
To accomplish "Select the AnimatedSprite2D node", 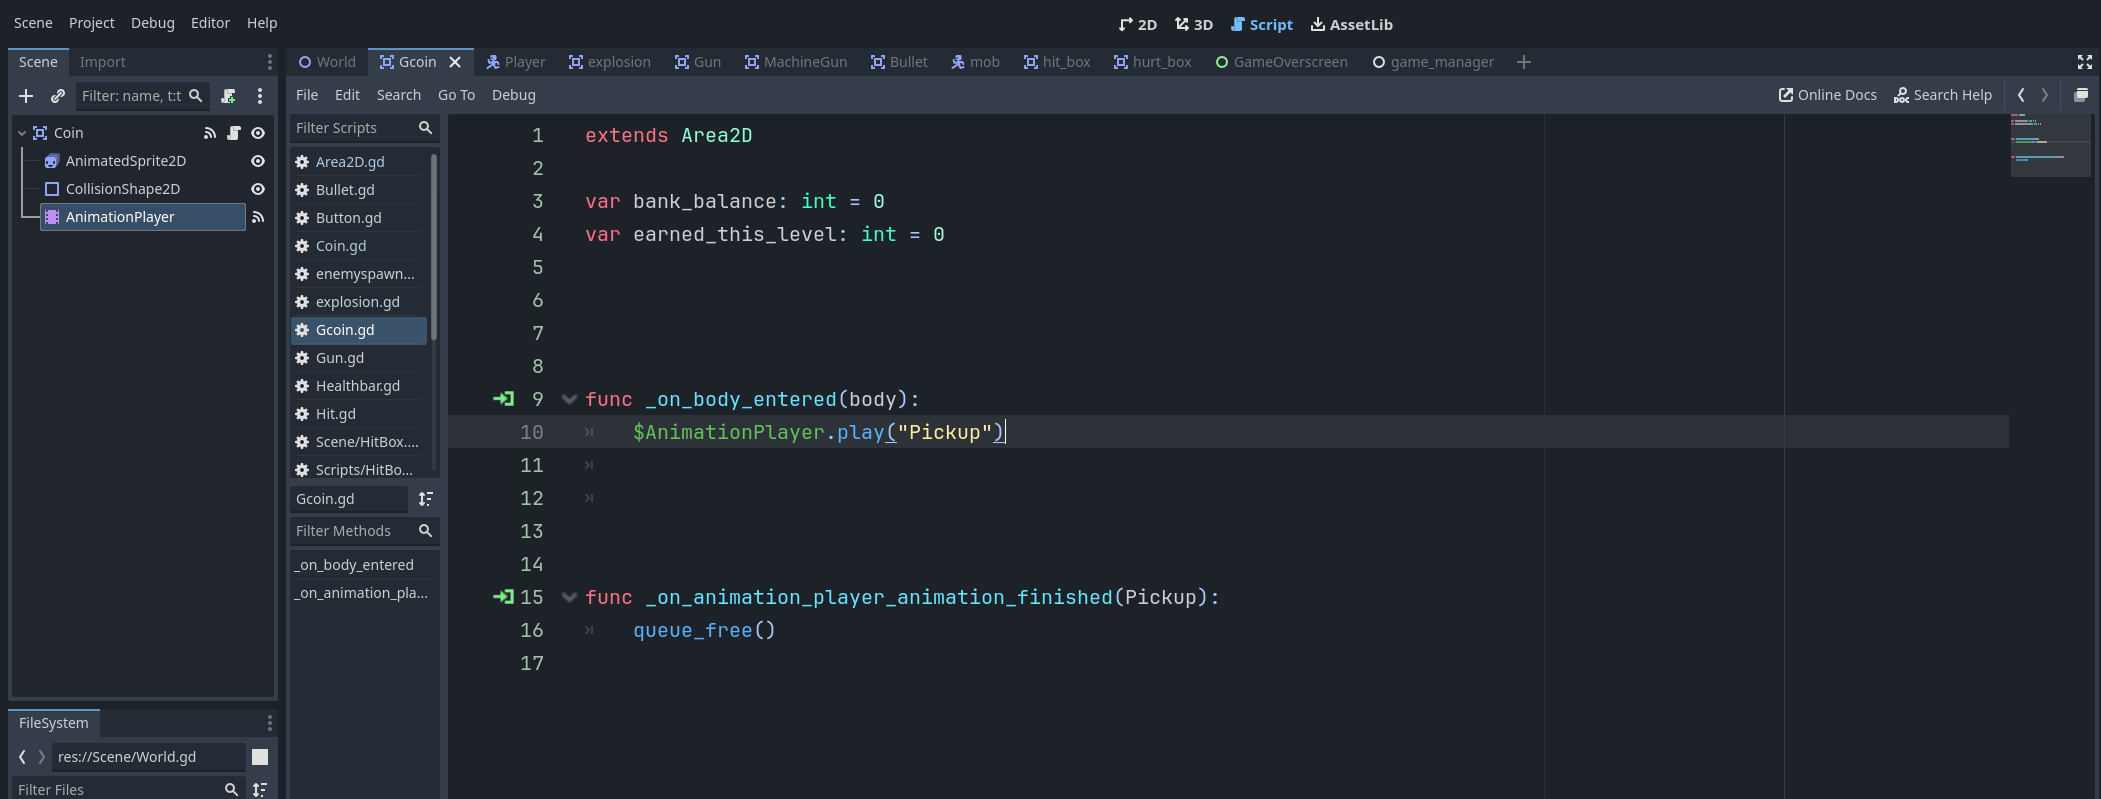I will point(126,161).
